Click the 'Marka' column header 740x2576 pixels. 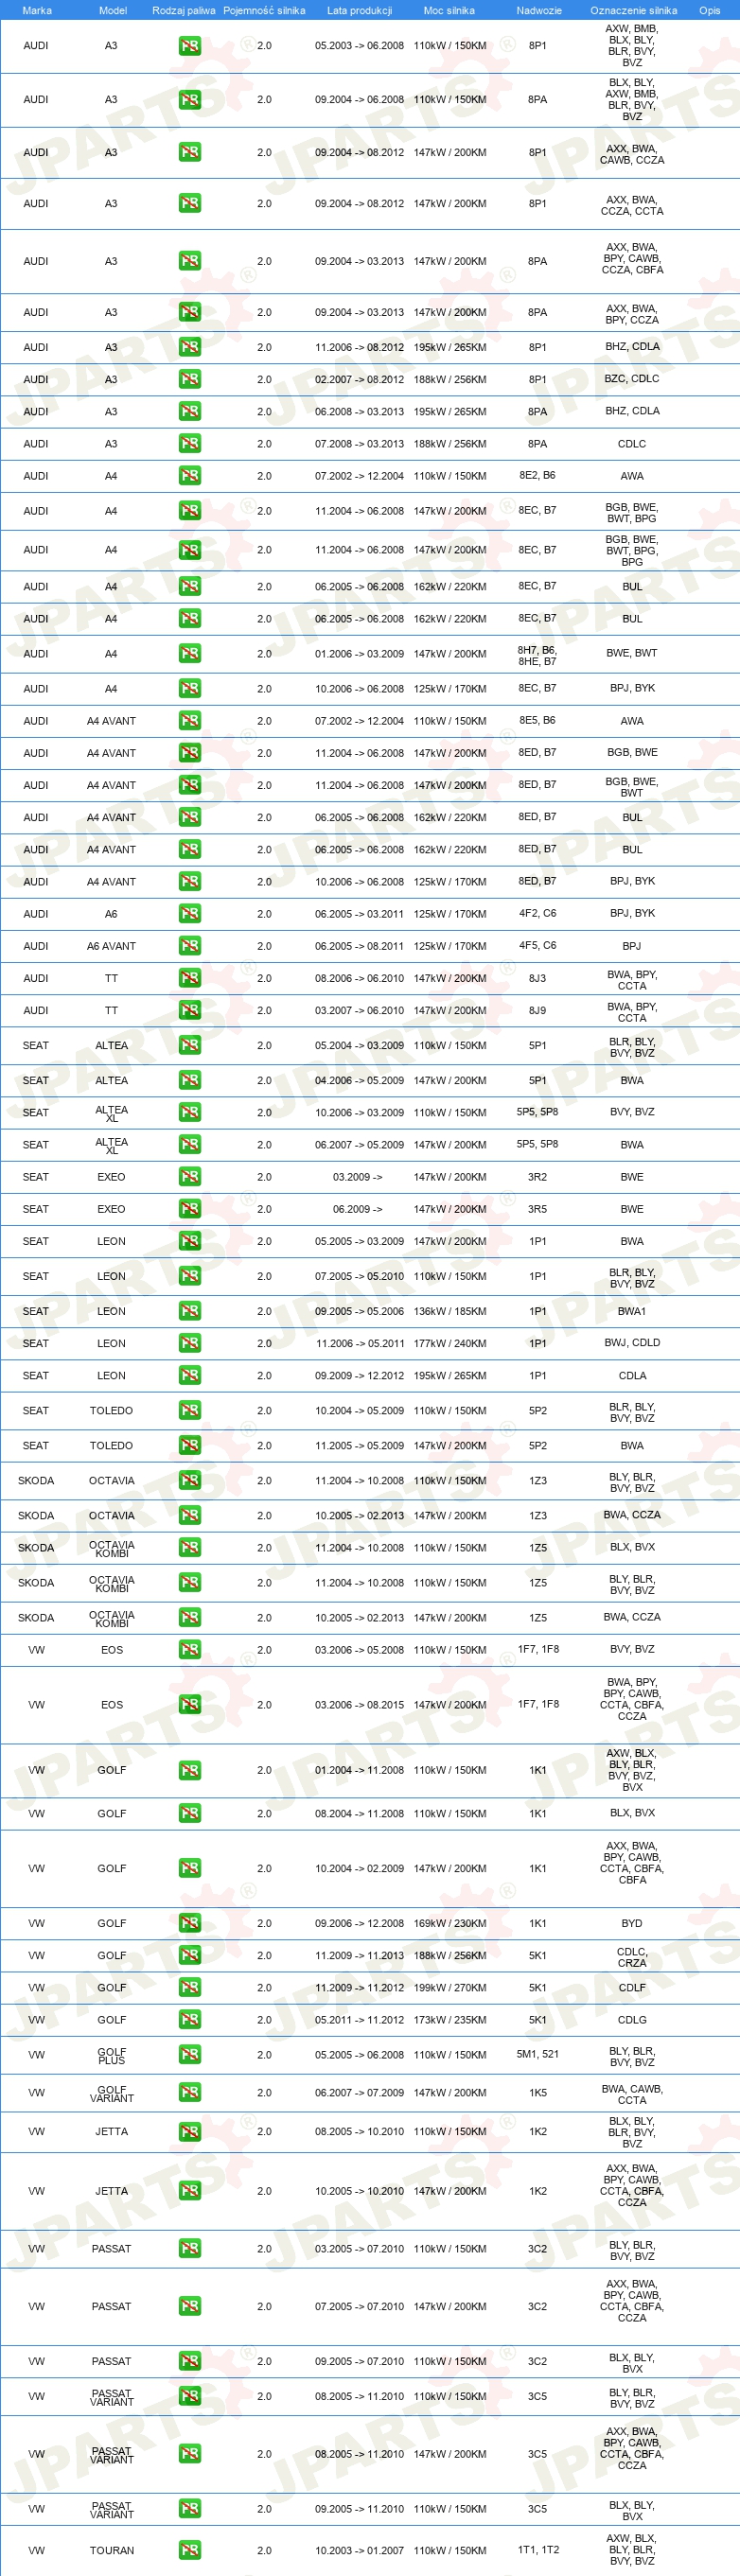coord(37,10)
